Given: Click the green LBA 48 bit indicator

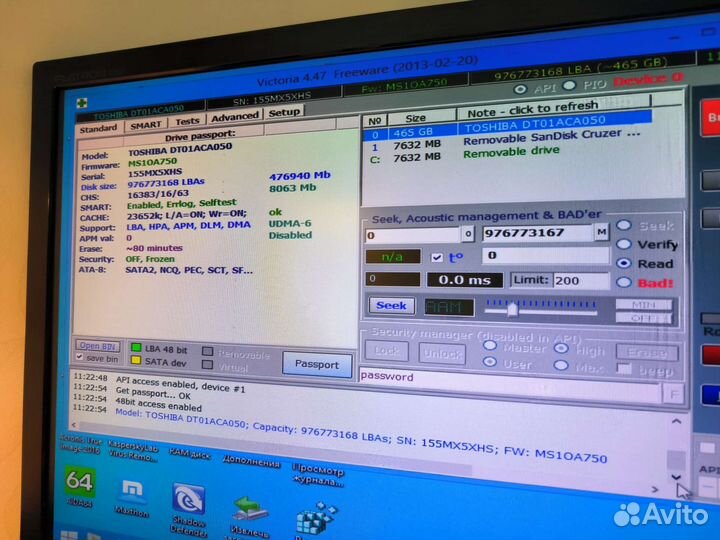Looking at the screenshot, I should [x=136, y=347].
